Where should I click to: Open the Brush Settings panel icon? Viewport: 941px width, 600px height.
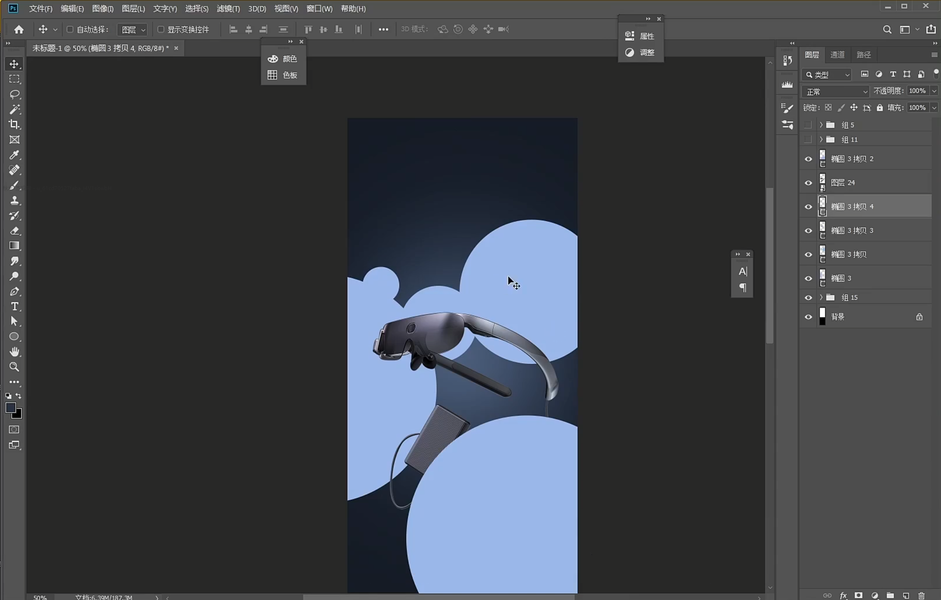787,107
